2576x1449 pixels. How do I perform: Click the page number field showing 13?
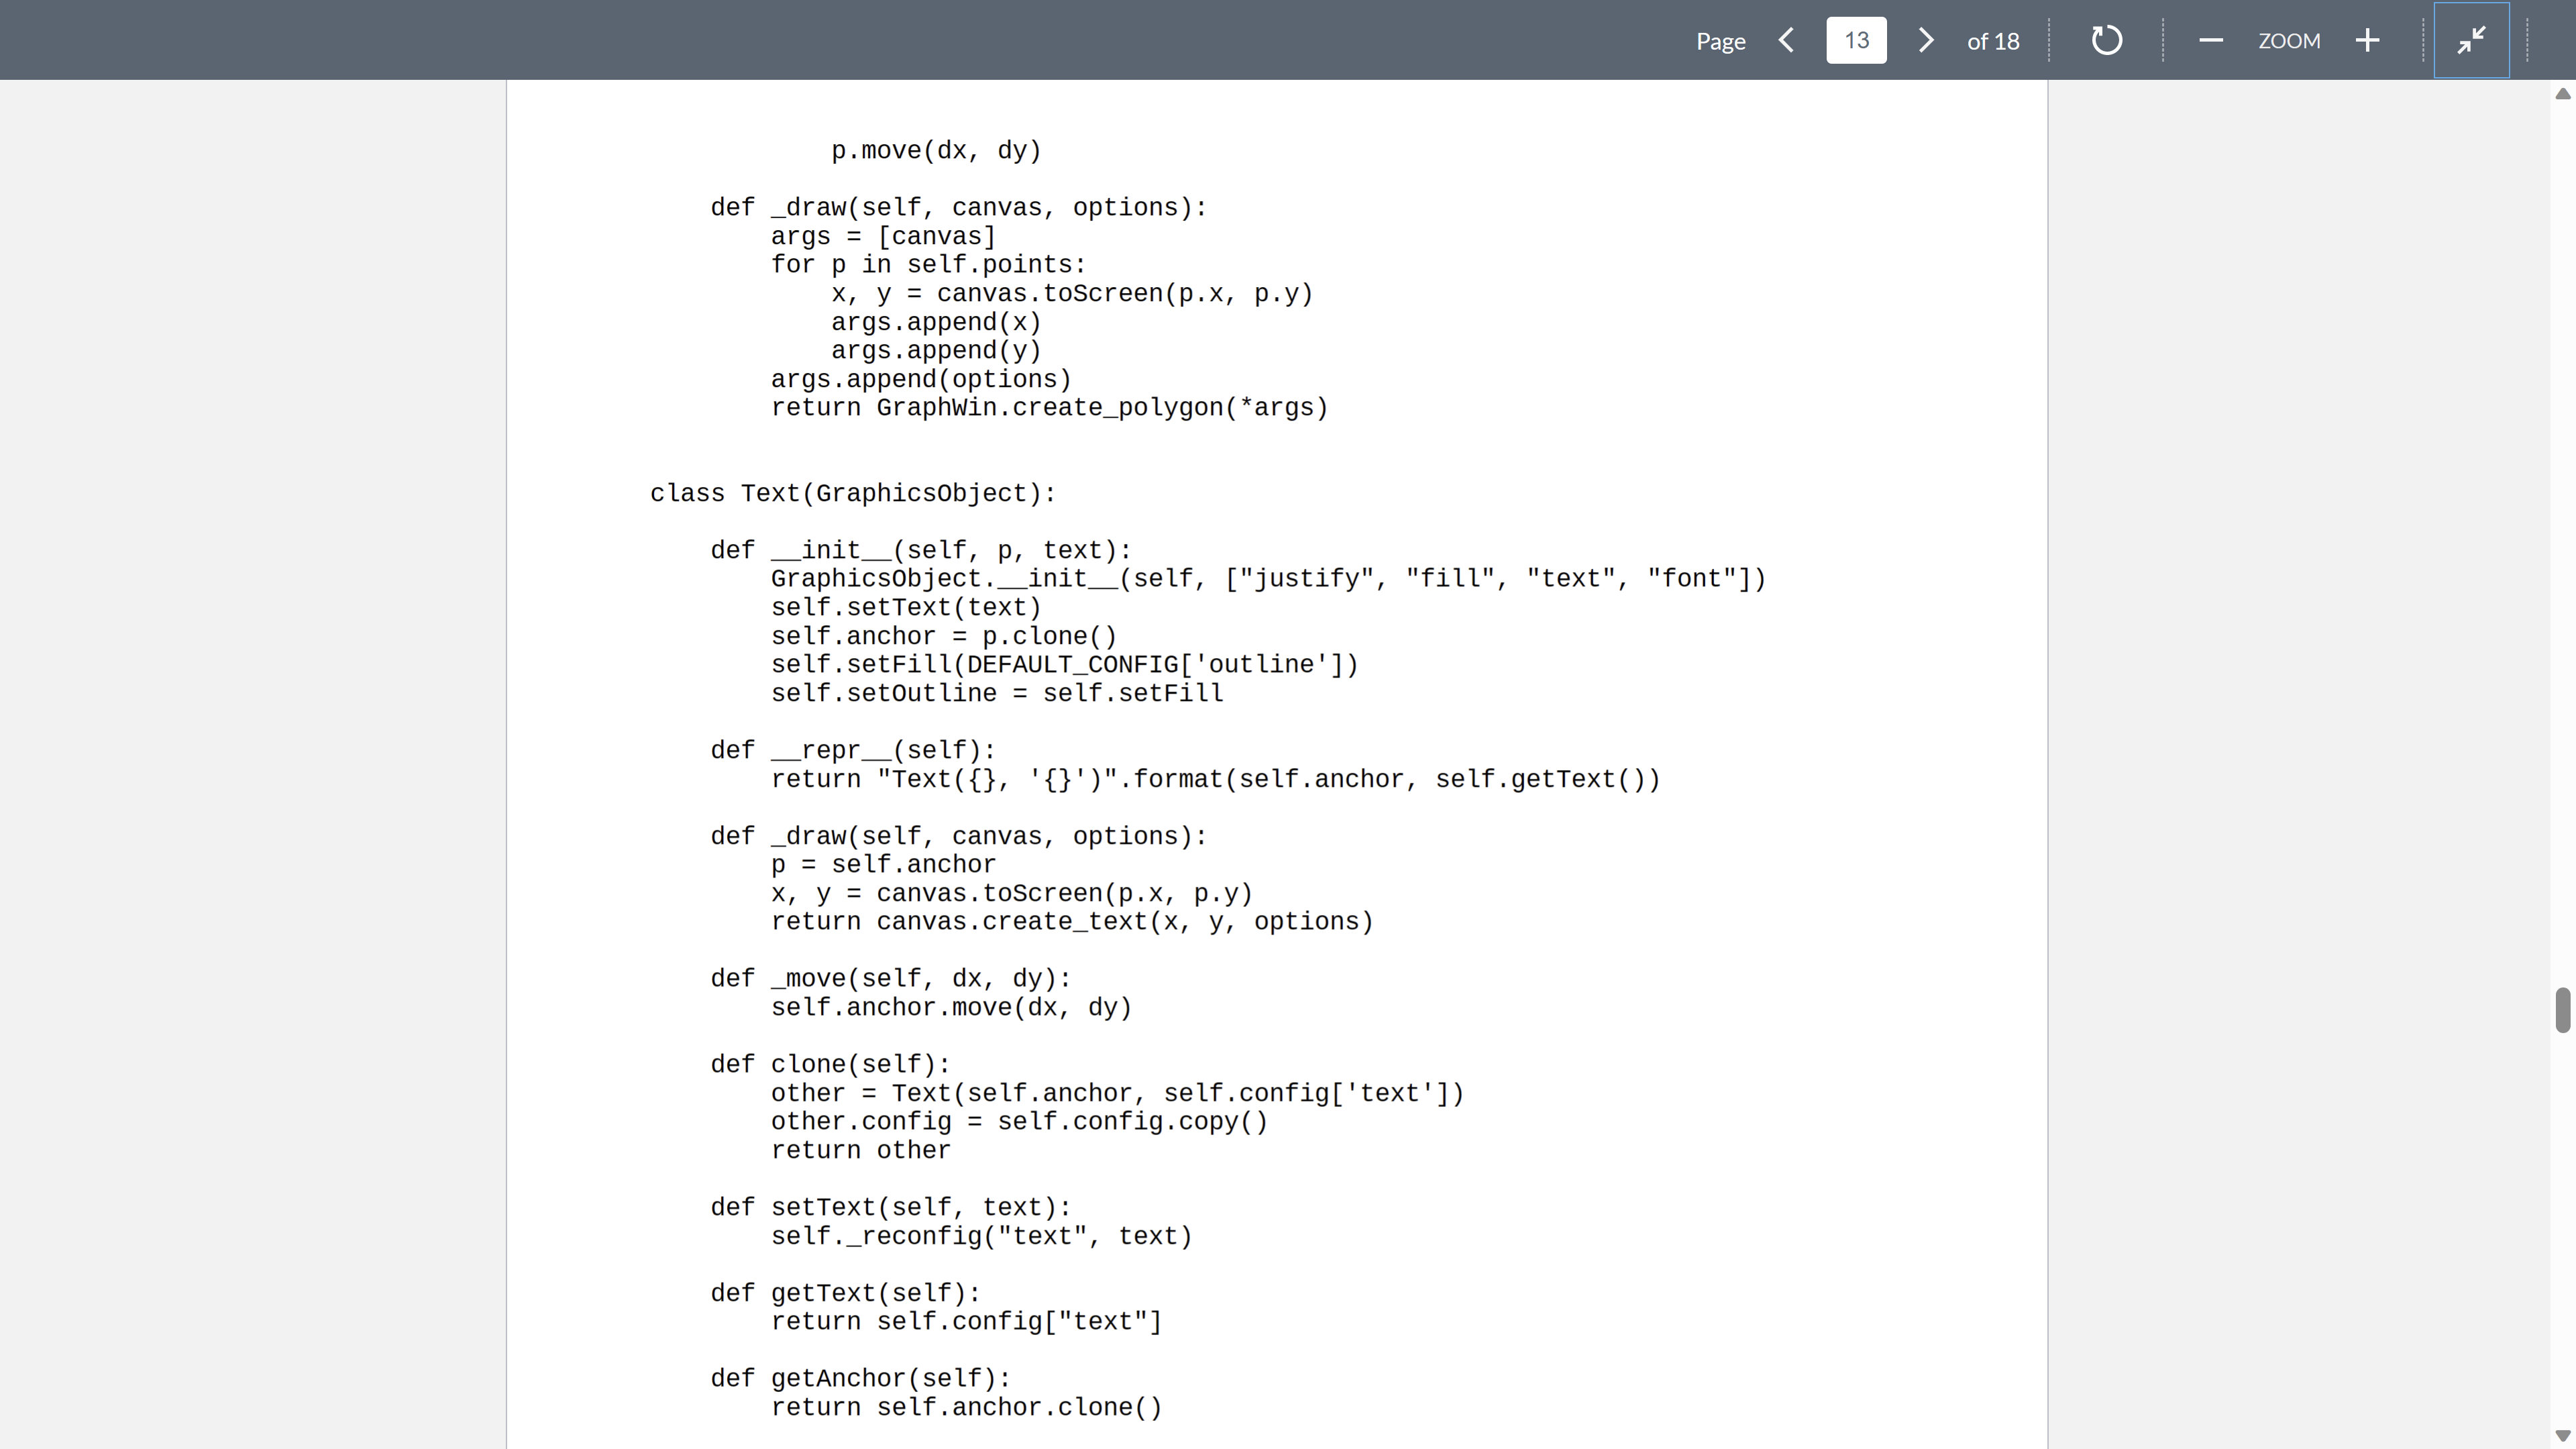pos(1856,40)
